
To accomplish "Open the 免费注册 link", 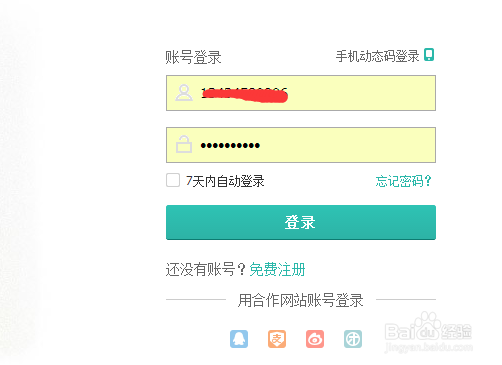I will coord(277,269).
